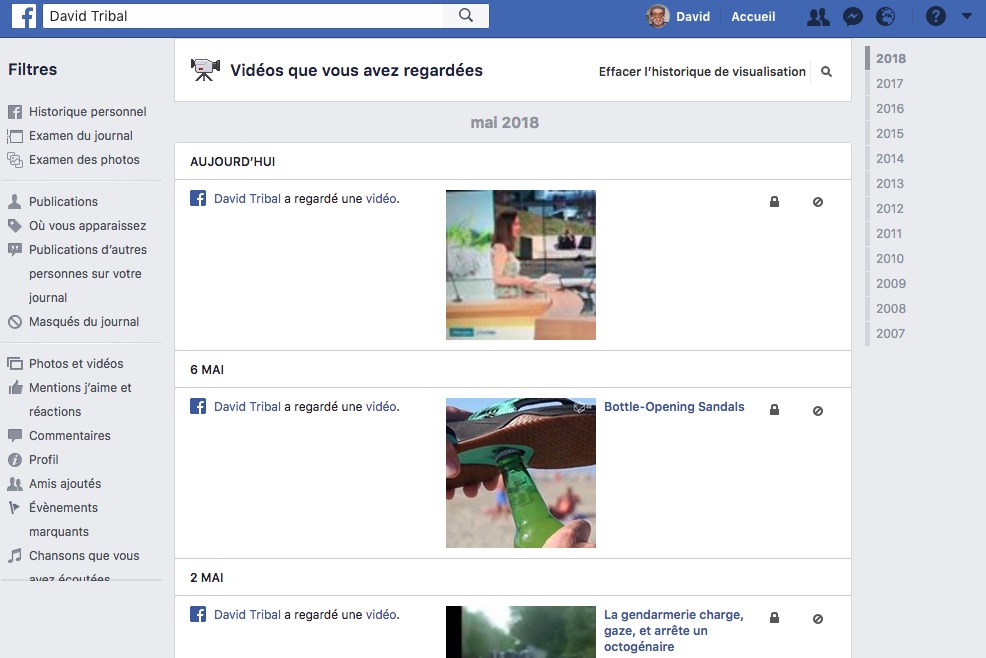Expand the account dropdown arrow
The width and height of the screenshot is (986, 658).
(x=967, y=16)
